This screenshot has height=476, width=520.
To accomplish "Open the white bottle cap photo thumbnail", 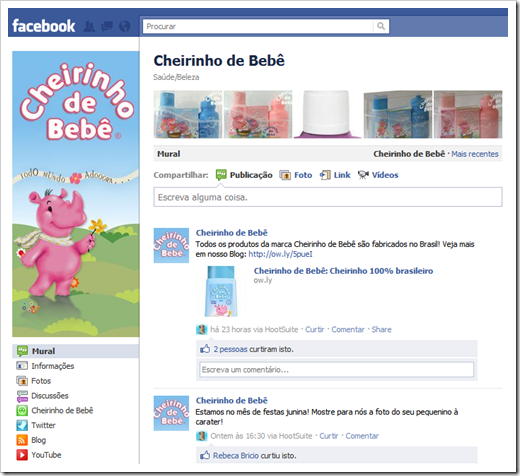I will [328, 114].
